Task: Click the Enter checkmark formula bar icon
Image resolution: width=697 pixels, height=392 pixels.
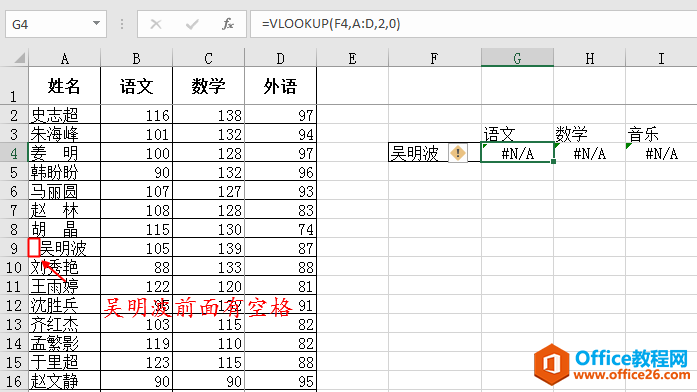Action: [192, 24]
